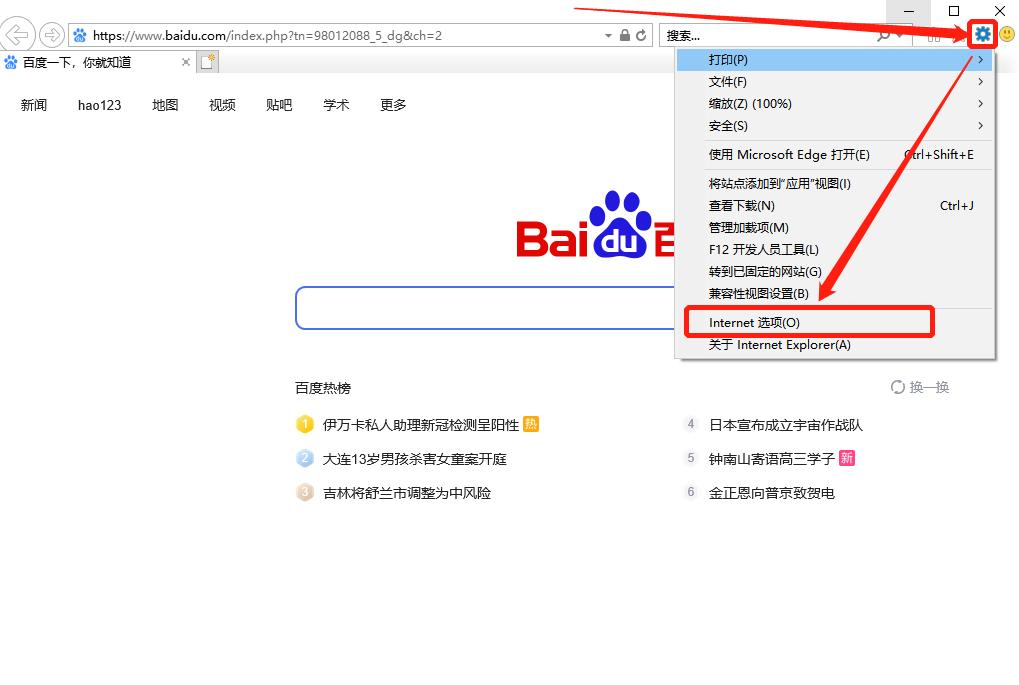The image size is (1019, 685).
Task: Open the address bar URL history dropdown
Action: 607,34
